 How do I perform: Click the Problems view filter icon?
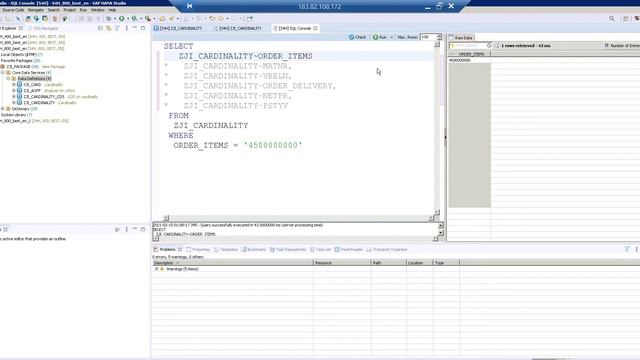click(627, 249)
